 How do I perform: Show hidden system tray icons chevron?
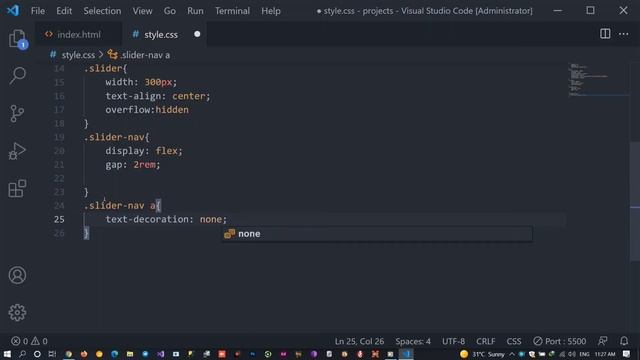(x=512, y=354)
